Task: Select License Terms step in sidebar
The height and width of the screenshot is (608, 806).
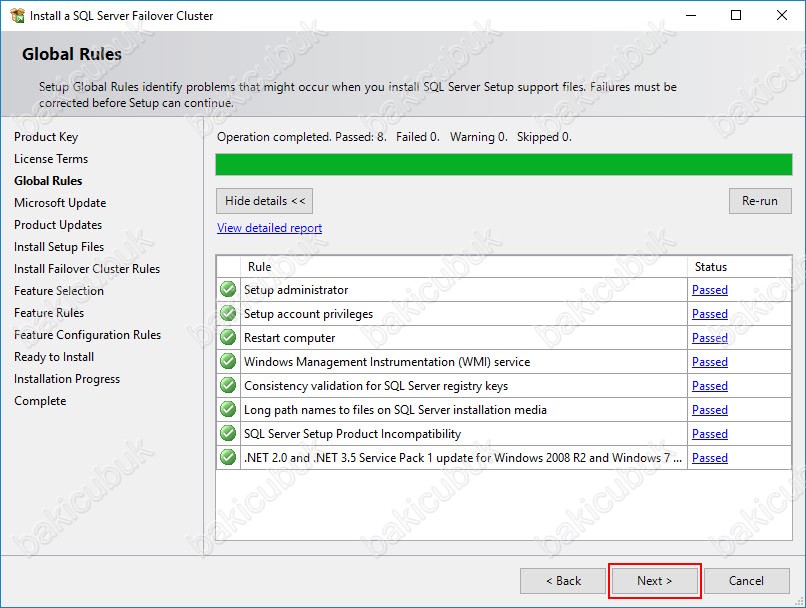Action: click(x=51, y=159)
